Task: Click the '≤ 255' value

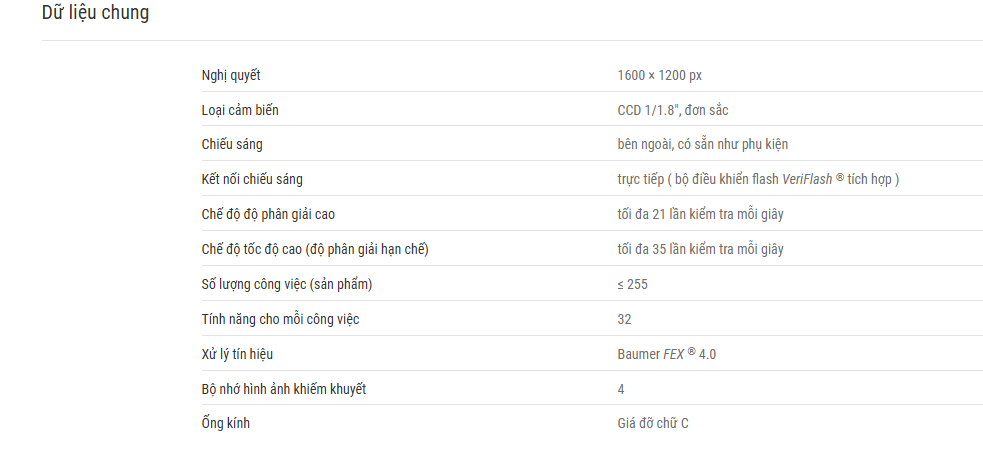Action: (633, 285)
